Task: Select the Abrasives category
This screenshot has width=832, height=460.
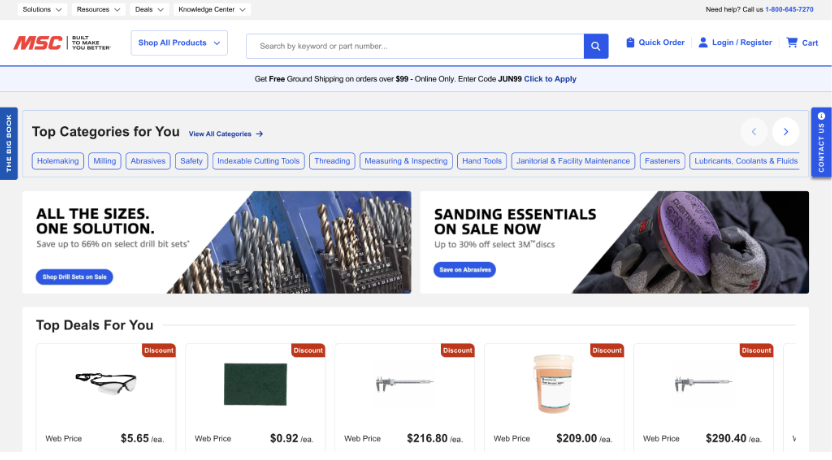Action: pos(148,161)
